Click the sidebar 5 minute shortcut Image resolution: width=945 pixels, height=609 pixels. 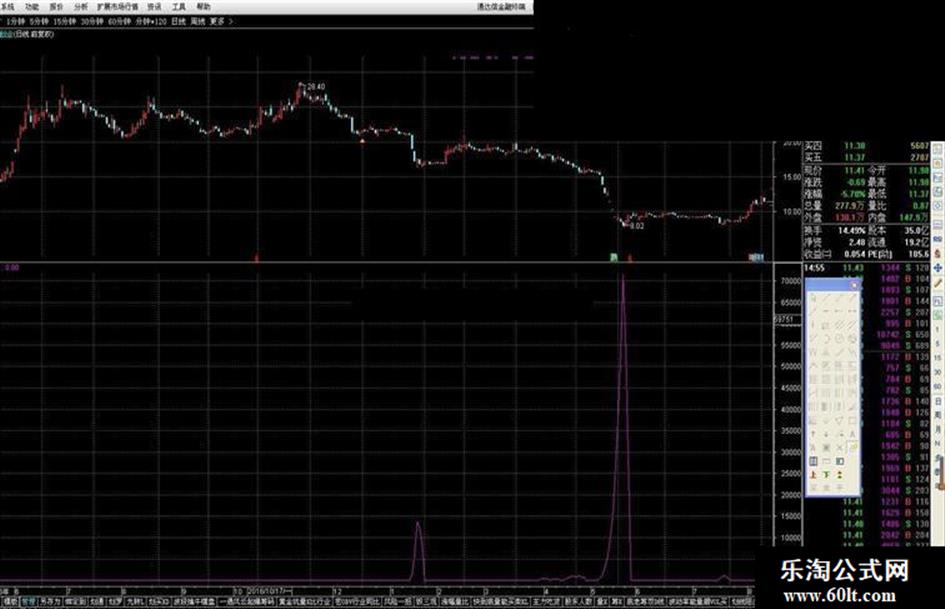[938, 343]
